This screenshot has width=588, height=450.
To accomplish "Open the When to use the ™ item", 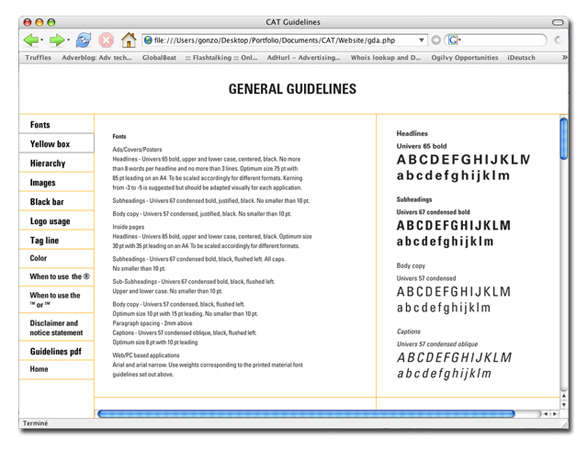I will (56, 300).
